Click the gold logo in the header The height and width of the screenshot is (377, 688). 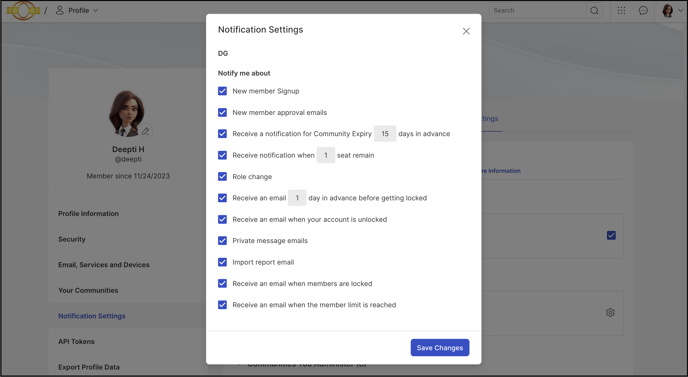(23, 10)
